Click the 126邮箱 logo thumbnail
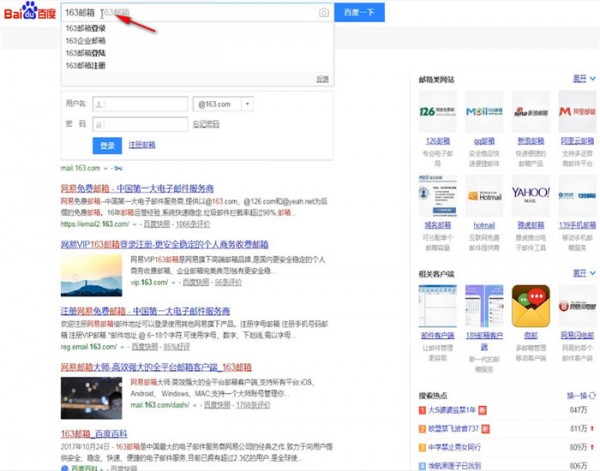This screenshot has width=600, height=471. click(437, 112)
